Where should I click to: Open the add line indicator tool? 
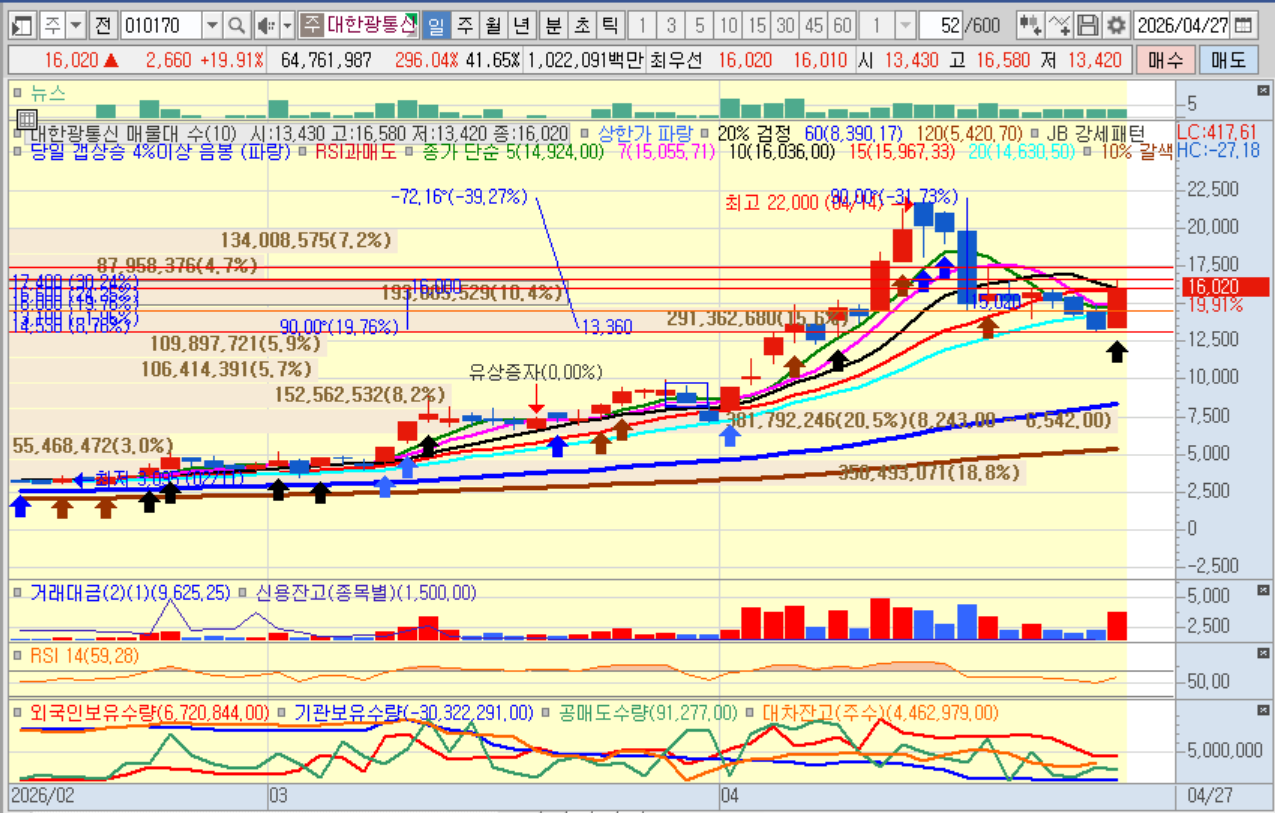click(x=1061, y=25)
